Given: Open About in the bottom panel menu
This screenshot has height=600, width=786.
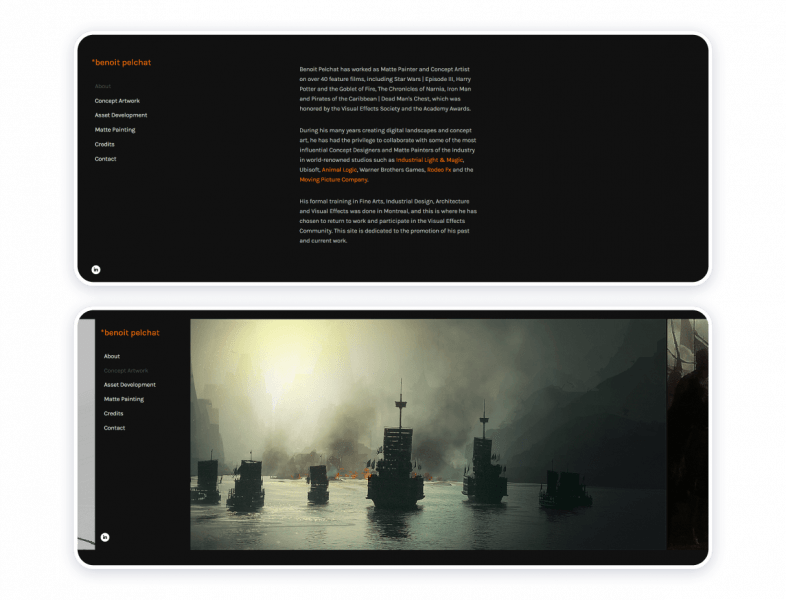Looking at the screenshot, I should 112,356.
